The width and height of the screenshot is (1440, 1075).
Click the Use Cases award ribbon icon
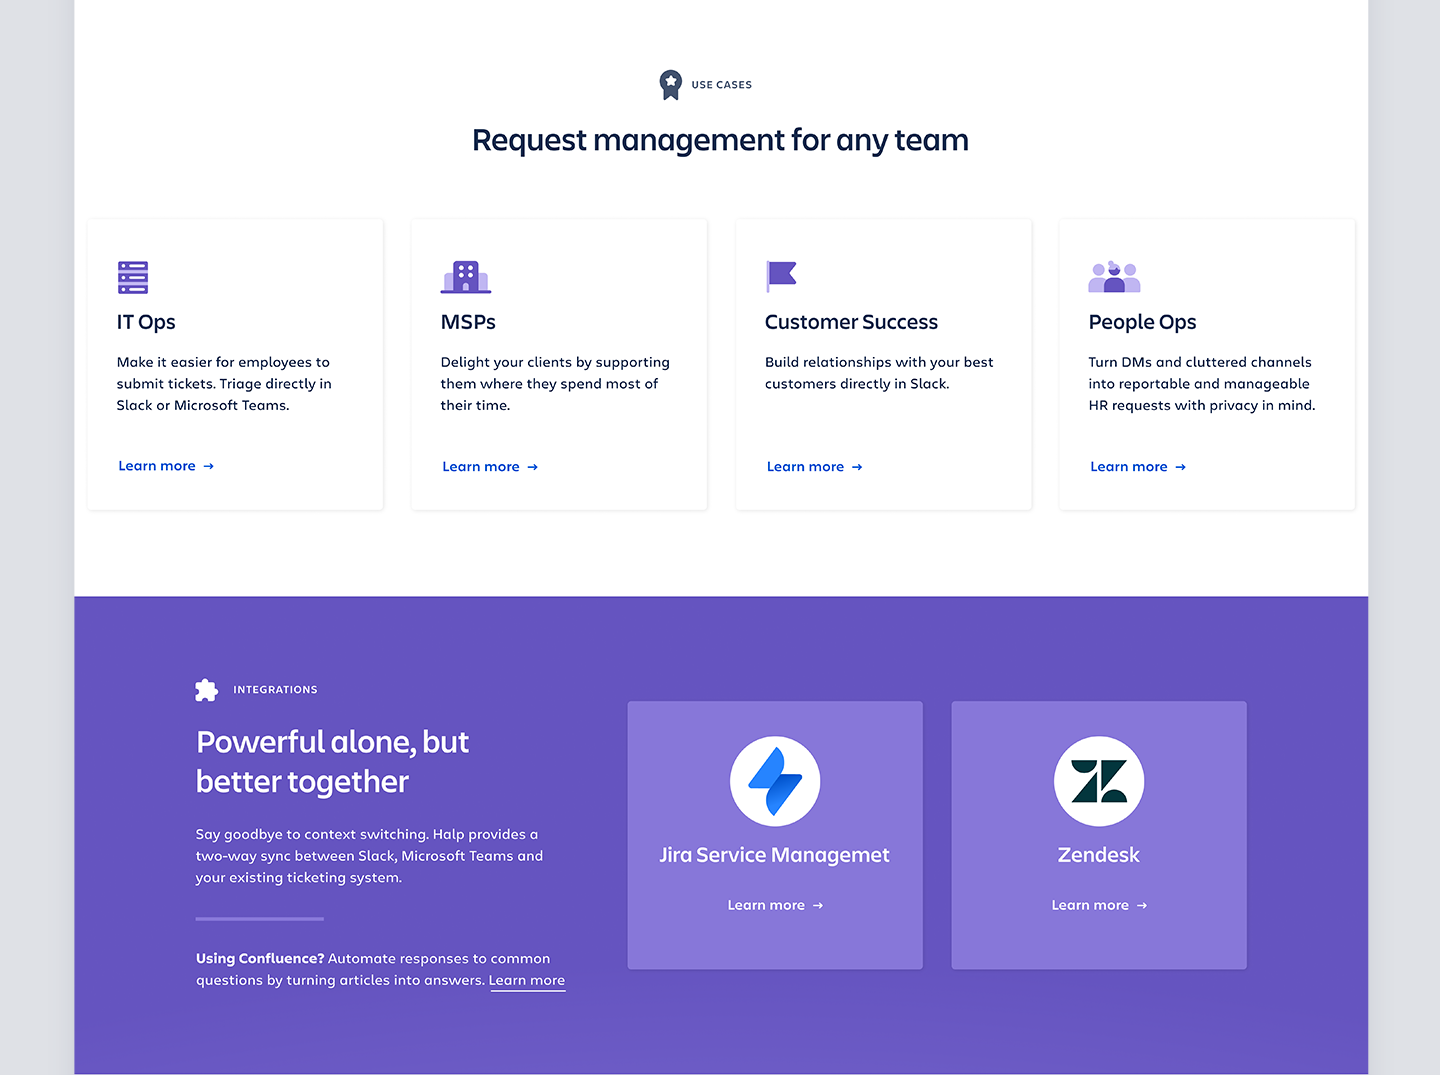coord(670,84)
